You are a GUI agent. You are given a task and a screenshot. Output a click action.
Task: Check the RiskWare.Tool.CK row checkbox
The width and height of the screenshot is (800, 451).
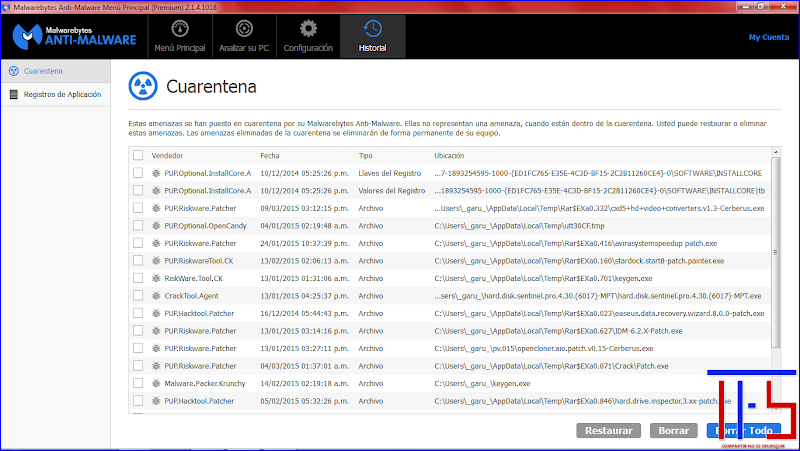[138, 278]
